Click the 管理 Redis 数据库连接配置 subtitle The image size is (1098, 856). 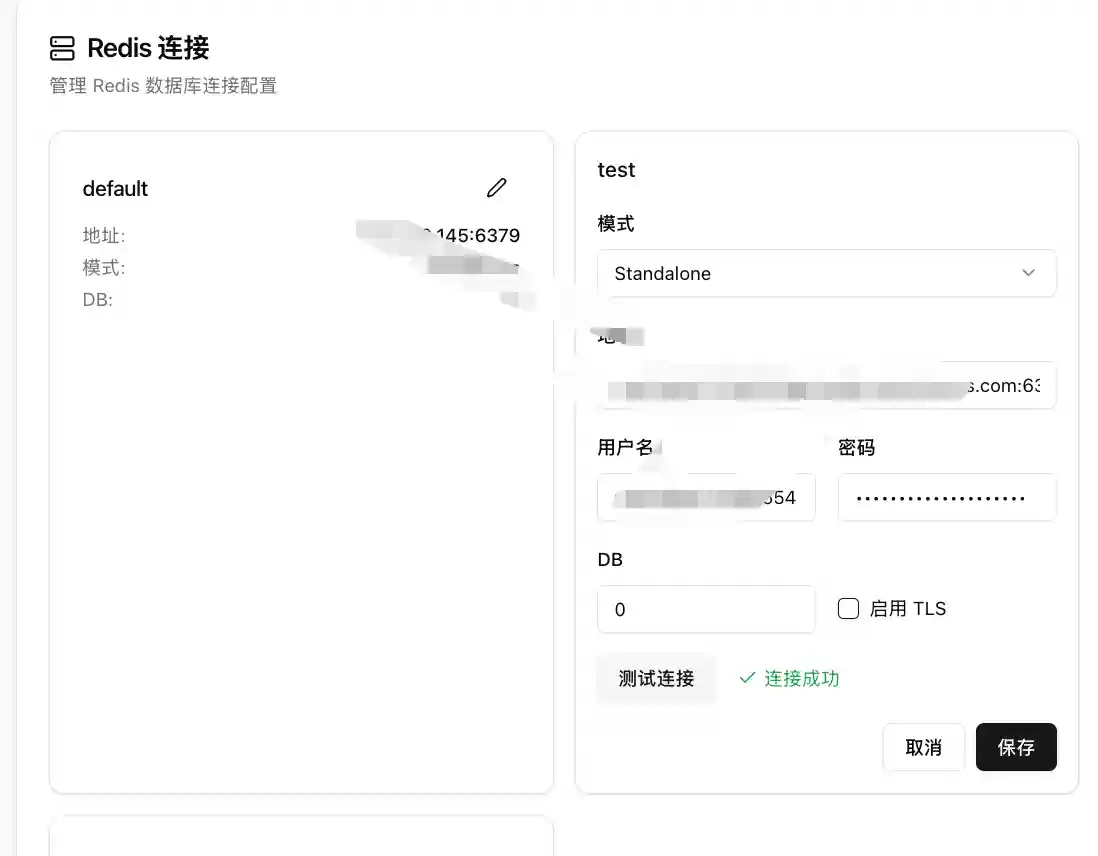click(x=163, y=85)
